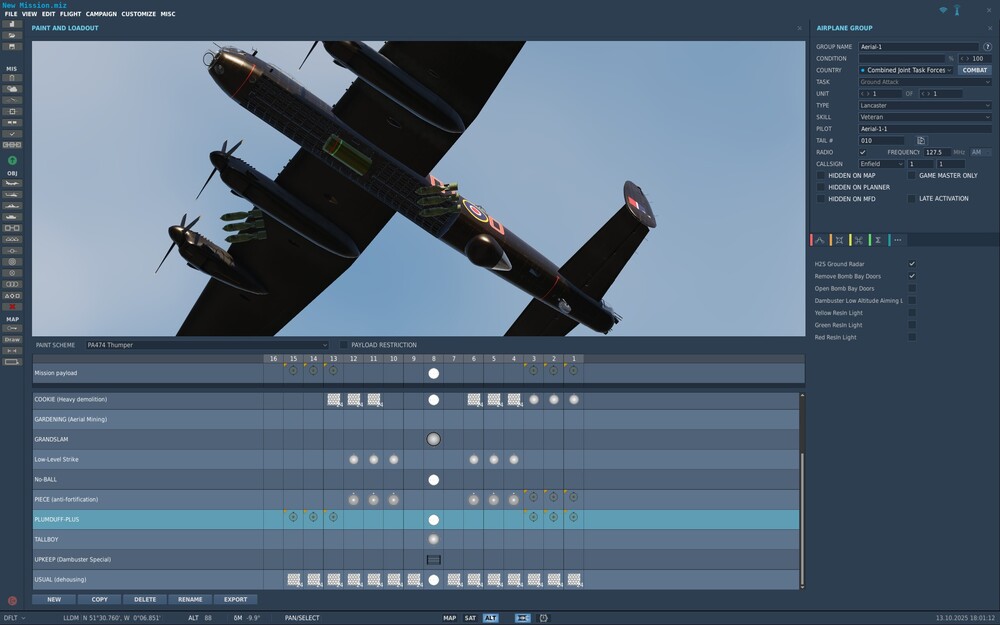Open the Task dropdown

(x=925, y=82)
